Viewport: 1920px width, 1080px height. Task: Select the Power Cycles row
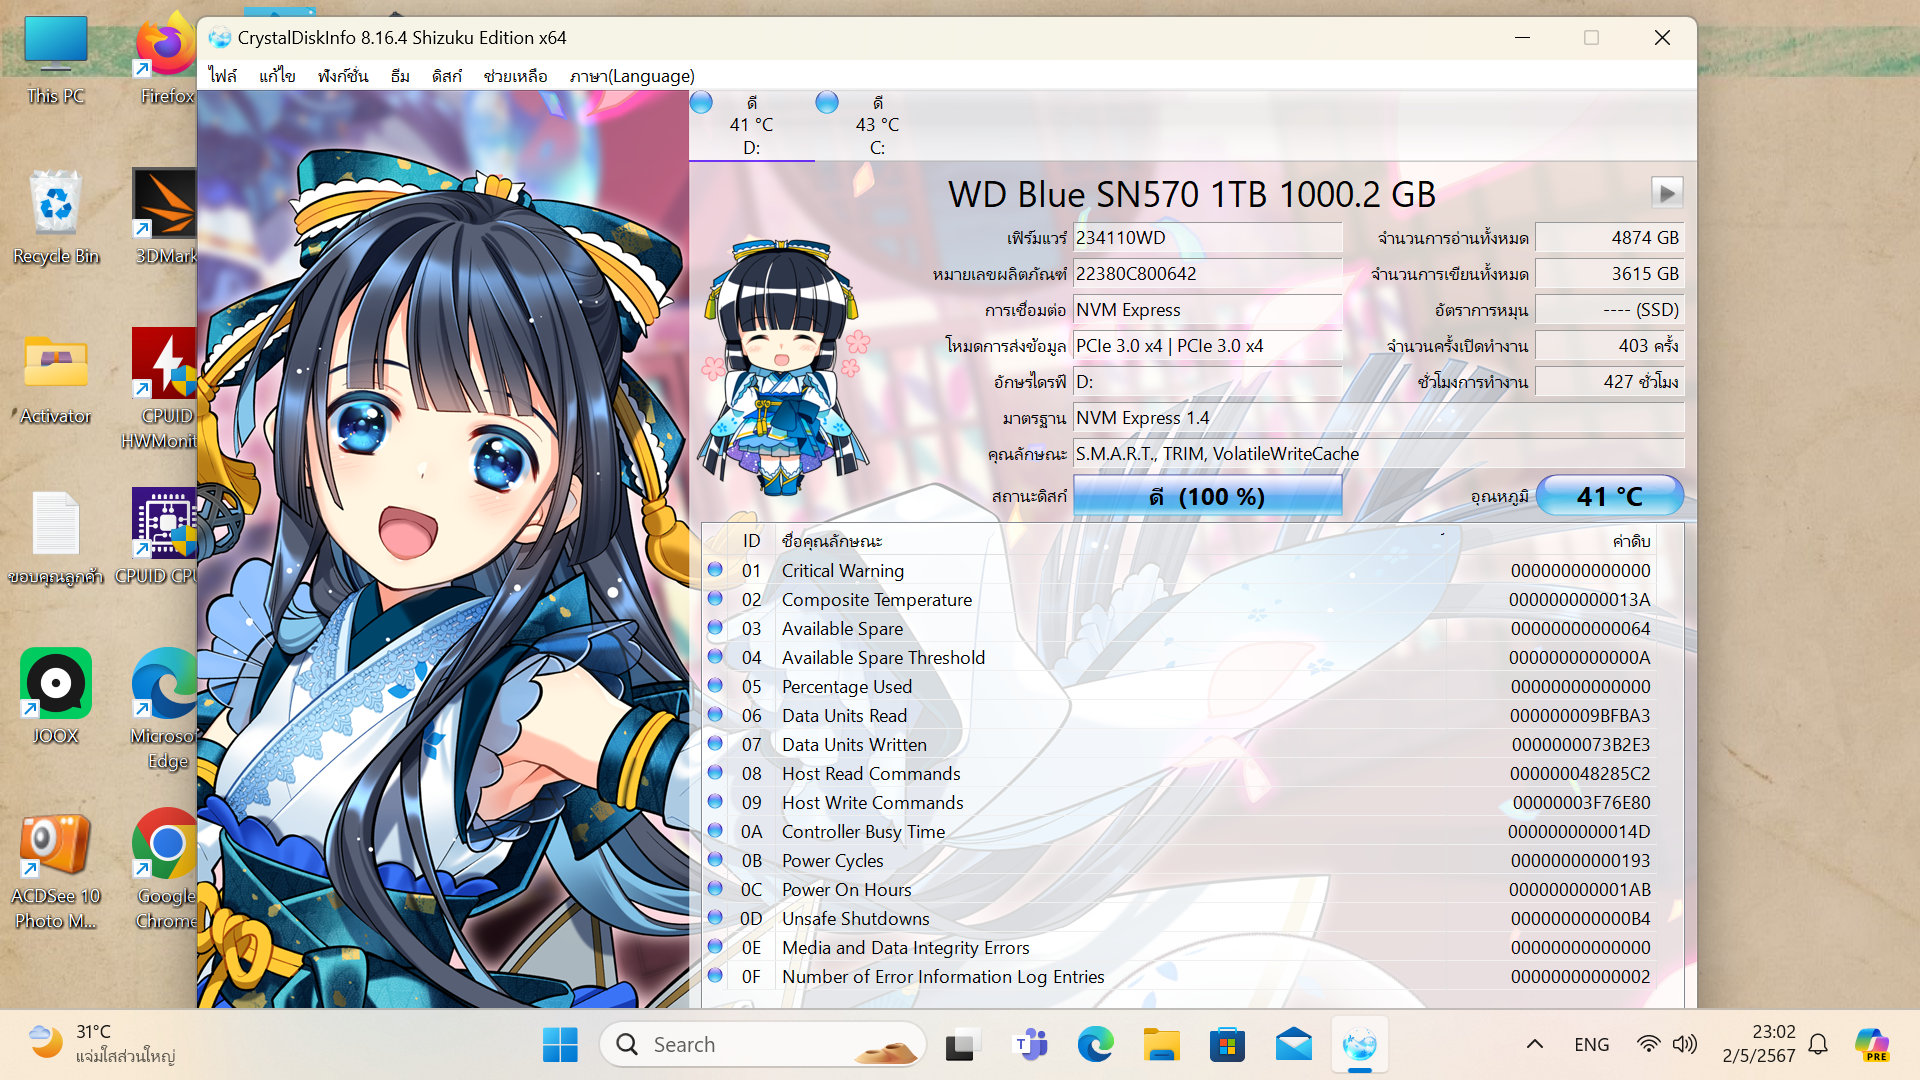(1180, 860)
